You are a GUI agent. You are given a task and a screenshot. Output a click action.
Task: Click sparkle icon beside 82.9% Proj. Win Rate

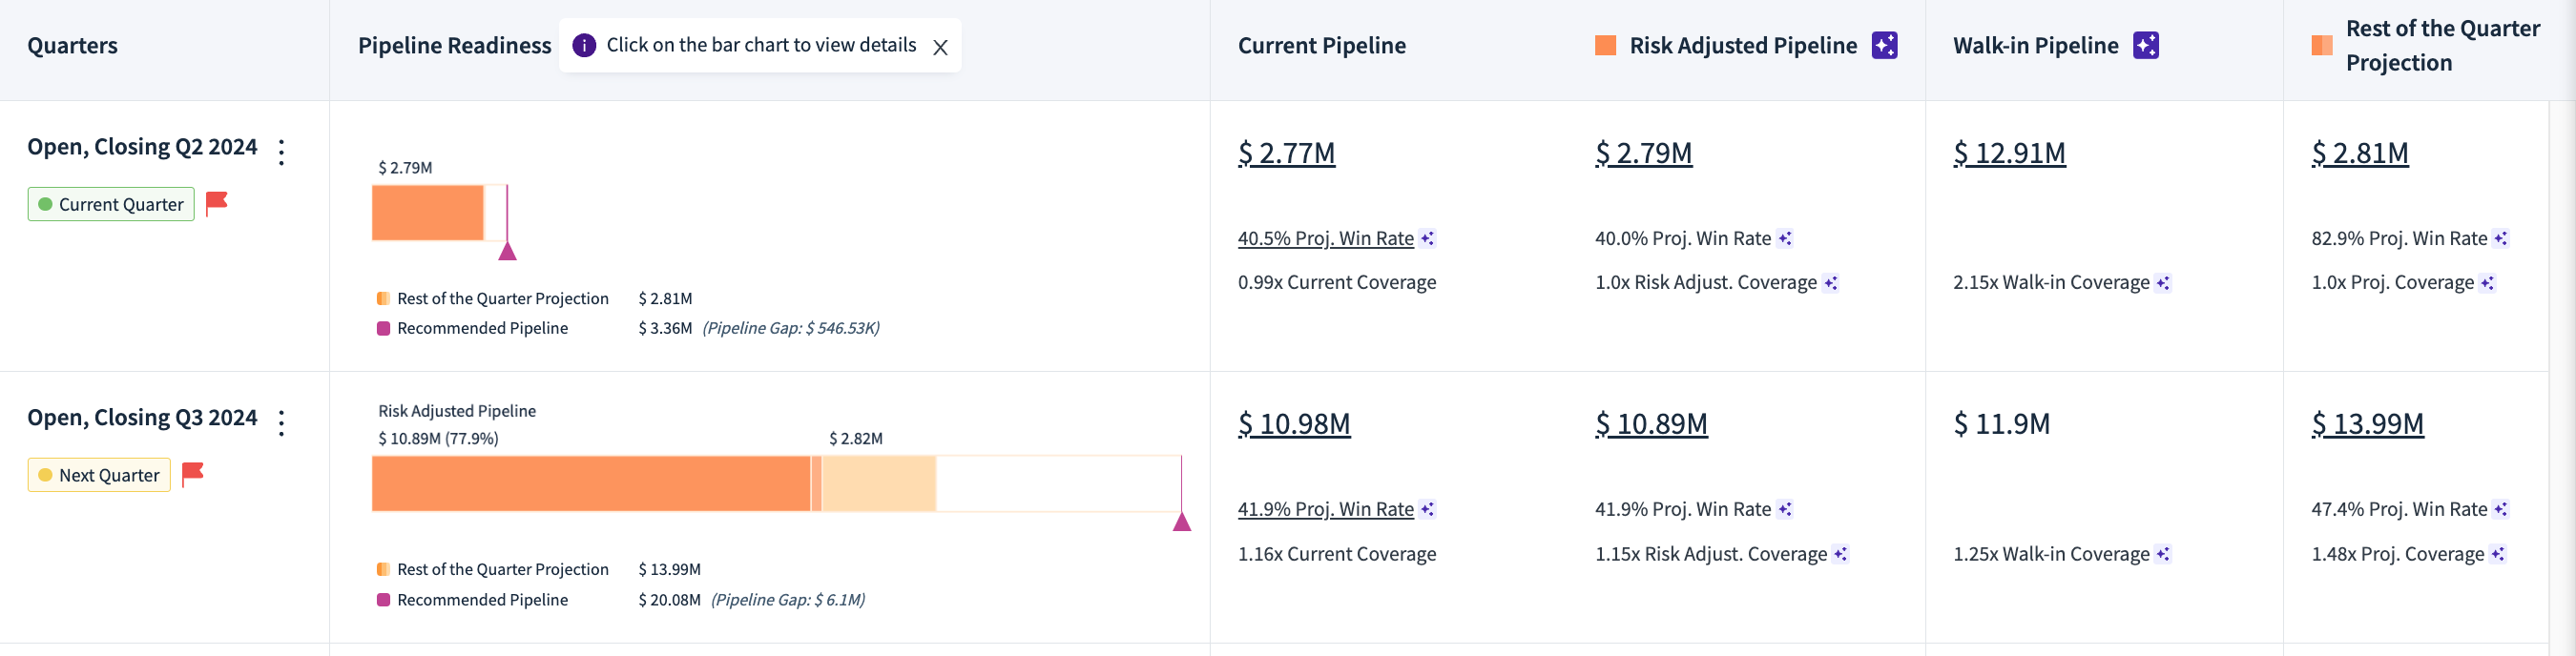(x=2501, y=238)
